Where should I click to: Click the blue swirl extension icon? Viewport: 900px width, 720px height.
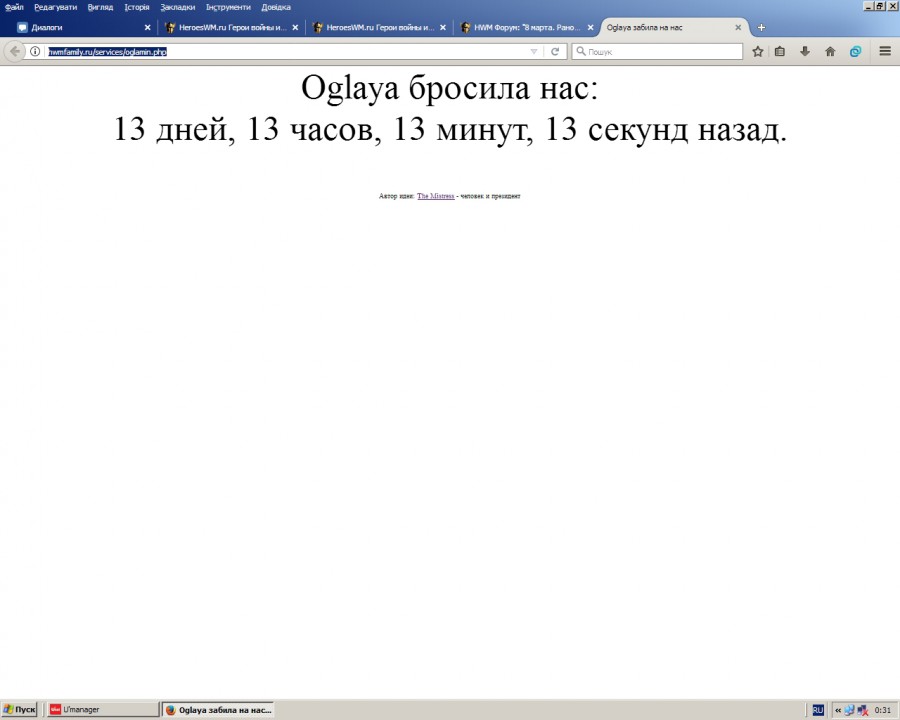pyautogui.click(x=856, y=51)
